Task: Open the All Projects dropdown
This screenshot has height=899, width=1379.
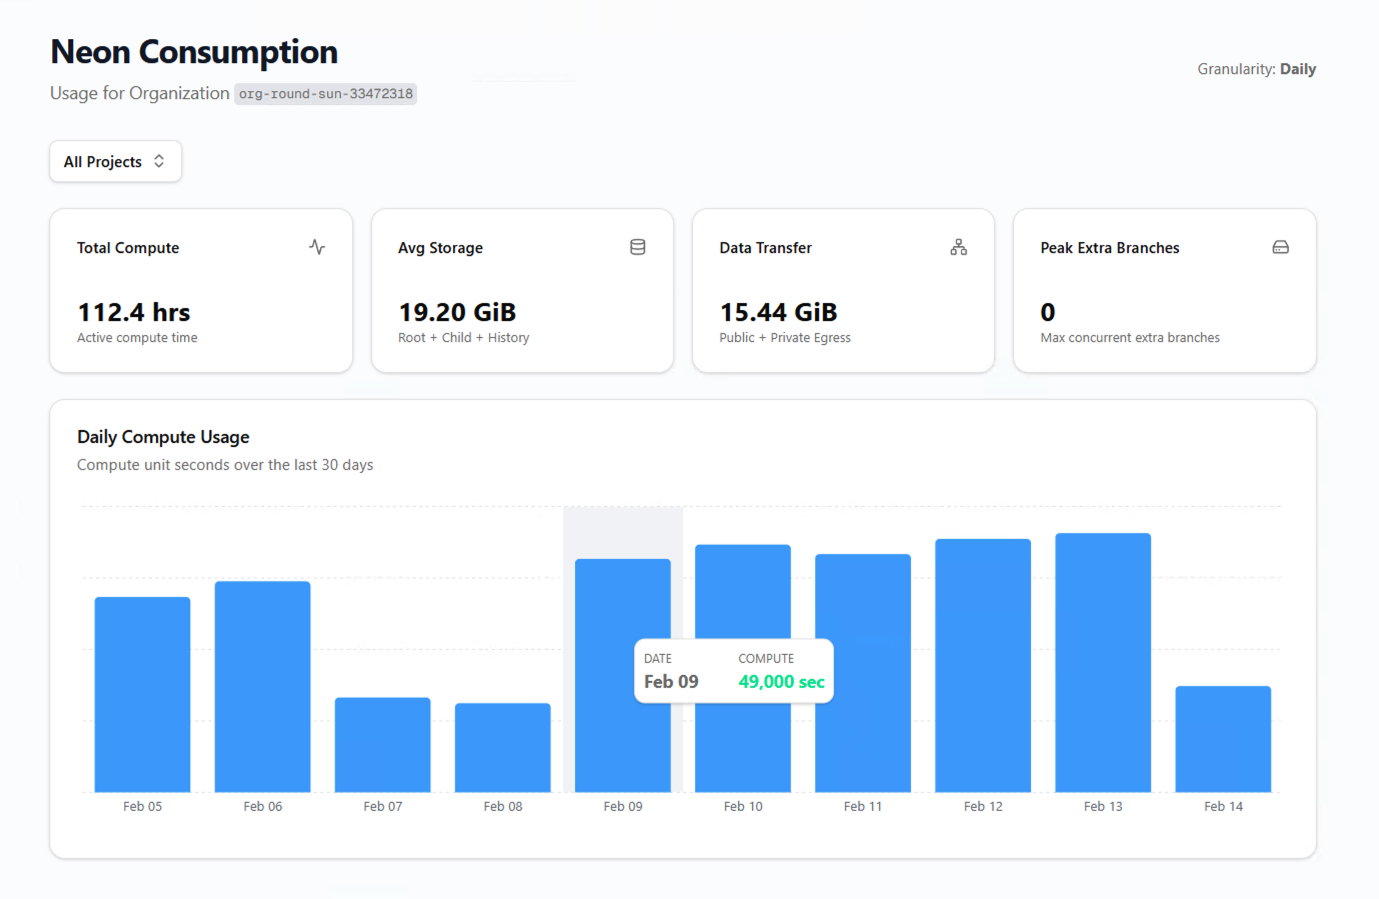Action: (116, 161)
